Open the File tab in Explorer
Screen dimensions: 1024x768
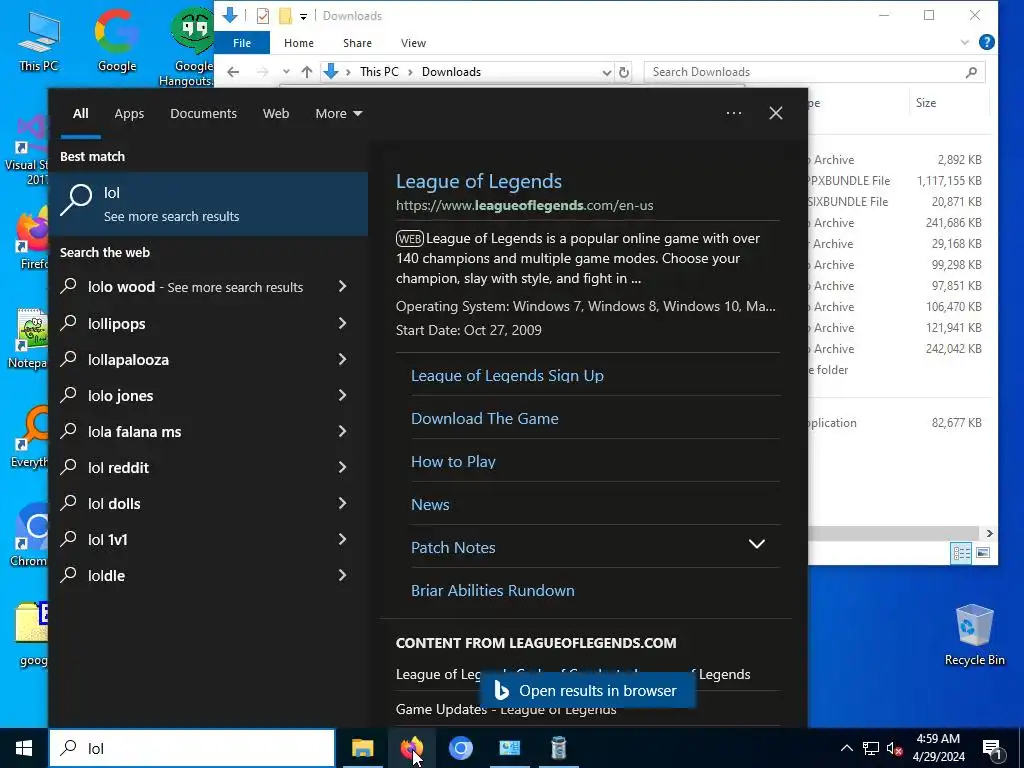[x=242, y=42]
